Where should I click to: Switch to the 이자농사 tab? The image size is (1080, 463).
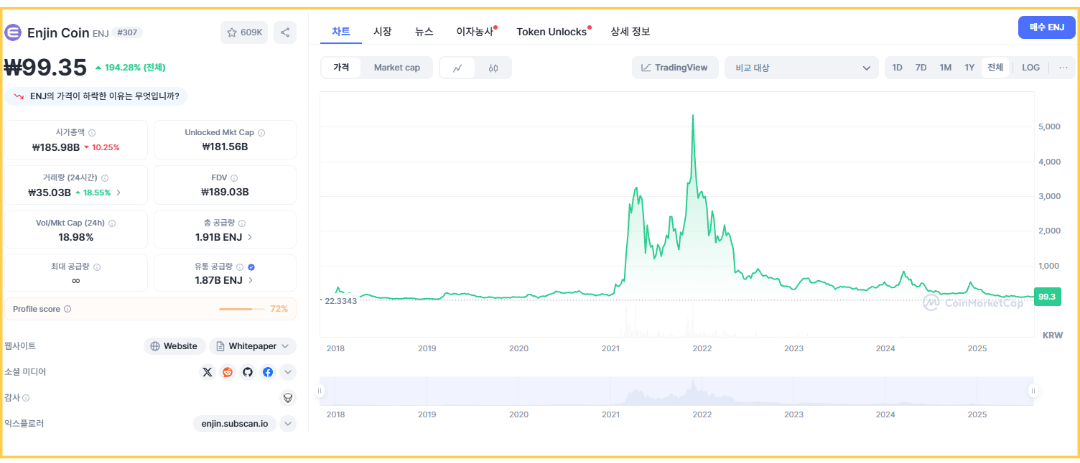click(476, 31)
